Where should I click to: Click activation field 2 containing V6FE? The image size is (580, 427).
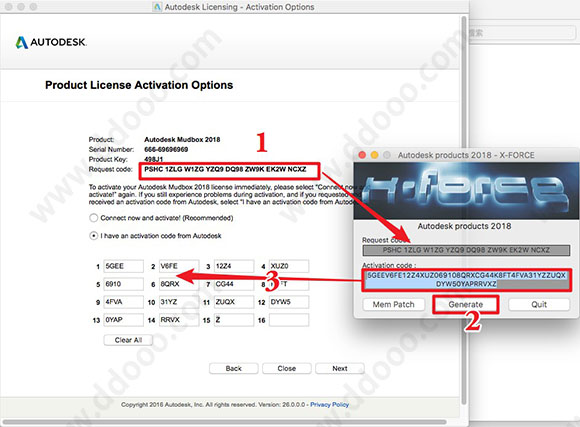[x=179, y=266]
